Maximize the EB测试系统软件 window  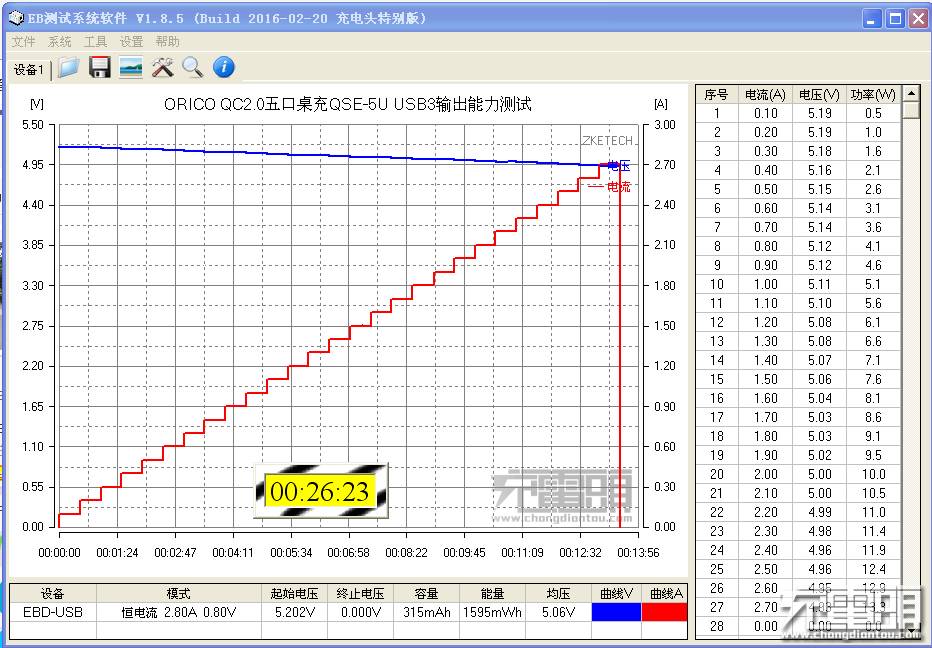click(x=895, y=19)
